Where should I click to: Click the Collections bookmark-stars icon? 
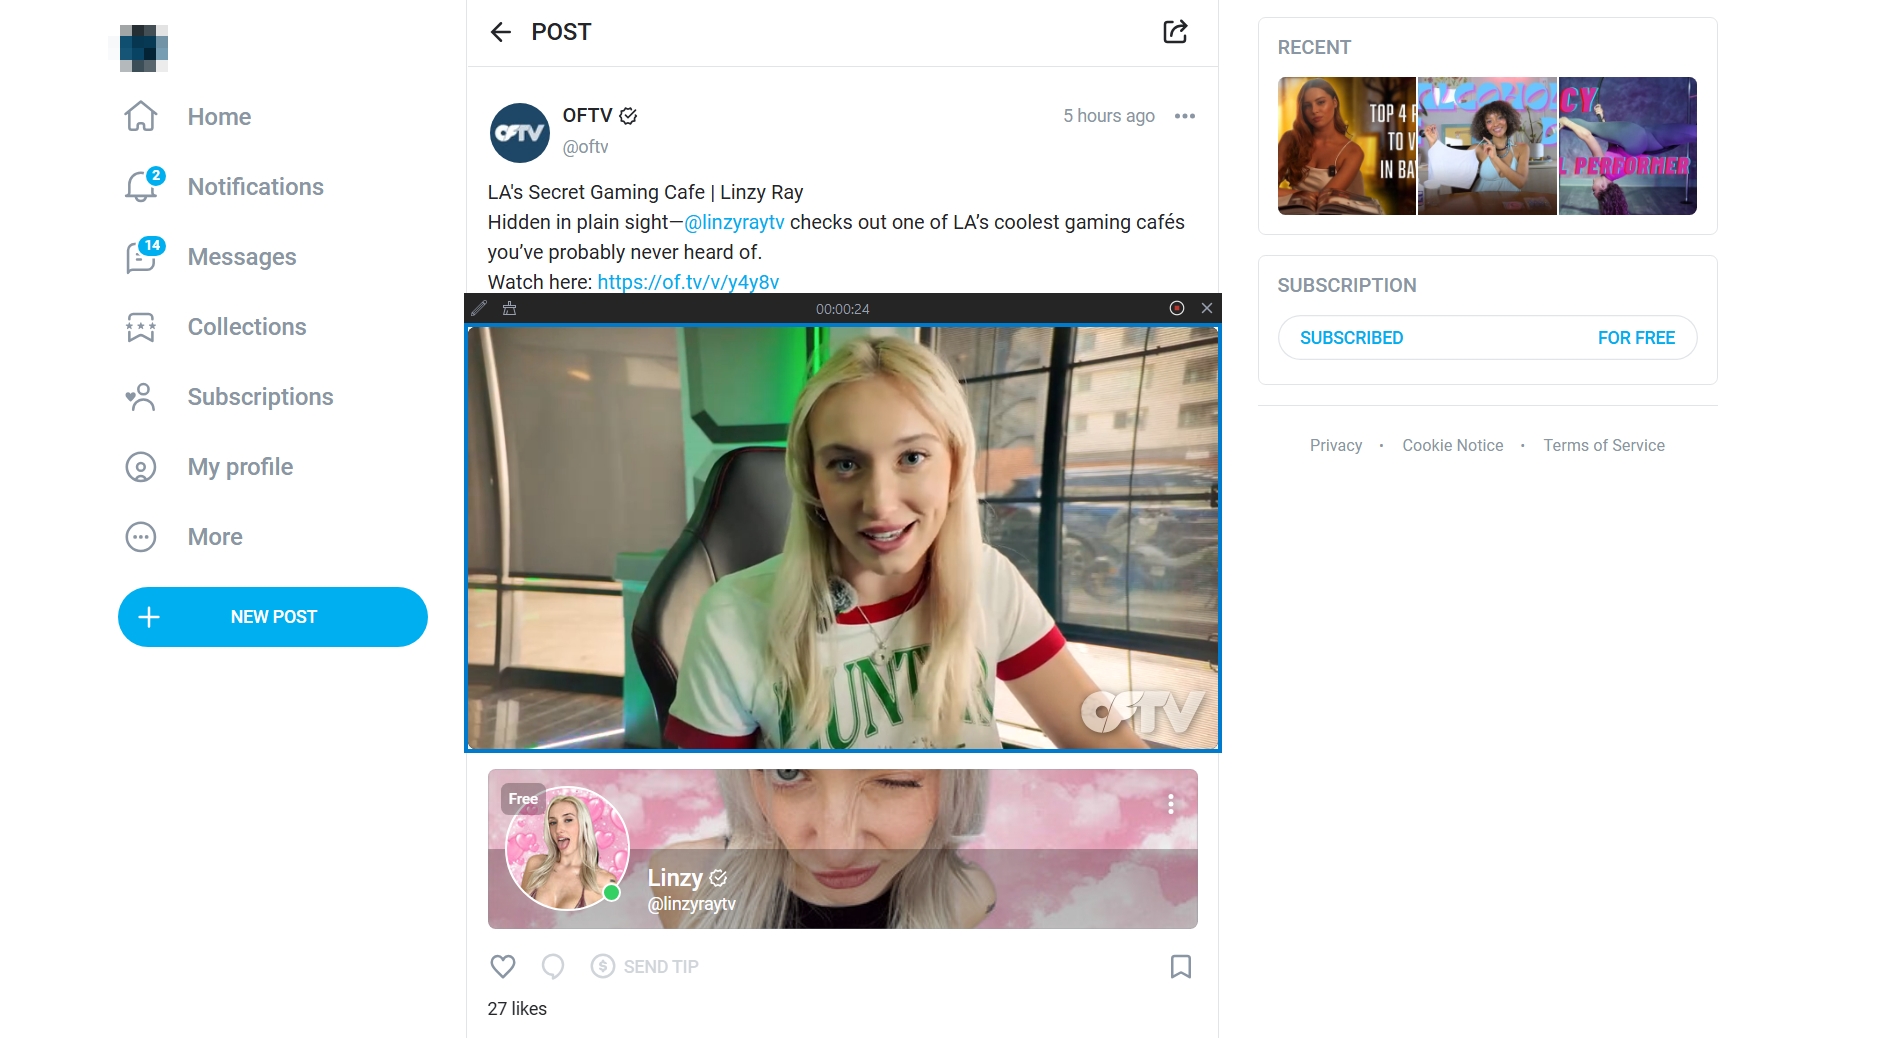point(141,327)
